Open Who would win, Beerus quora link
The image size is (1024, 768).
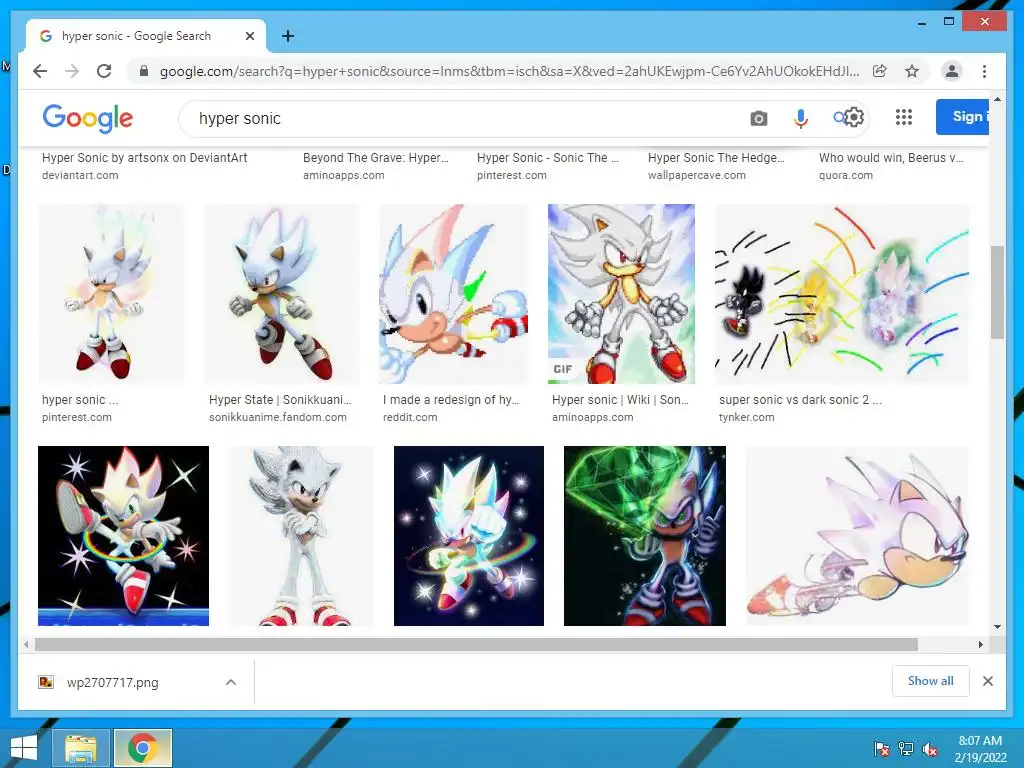click(891, 157)
